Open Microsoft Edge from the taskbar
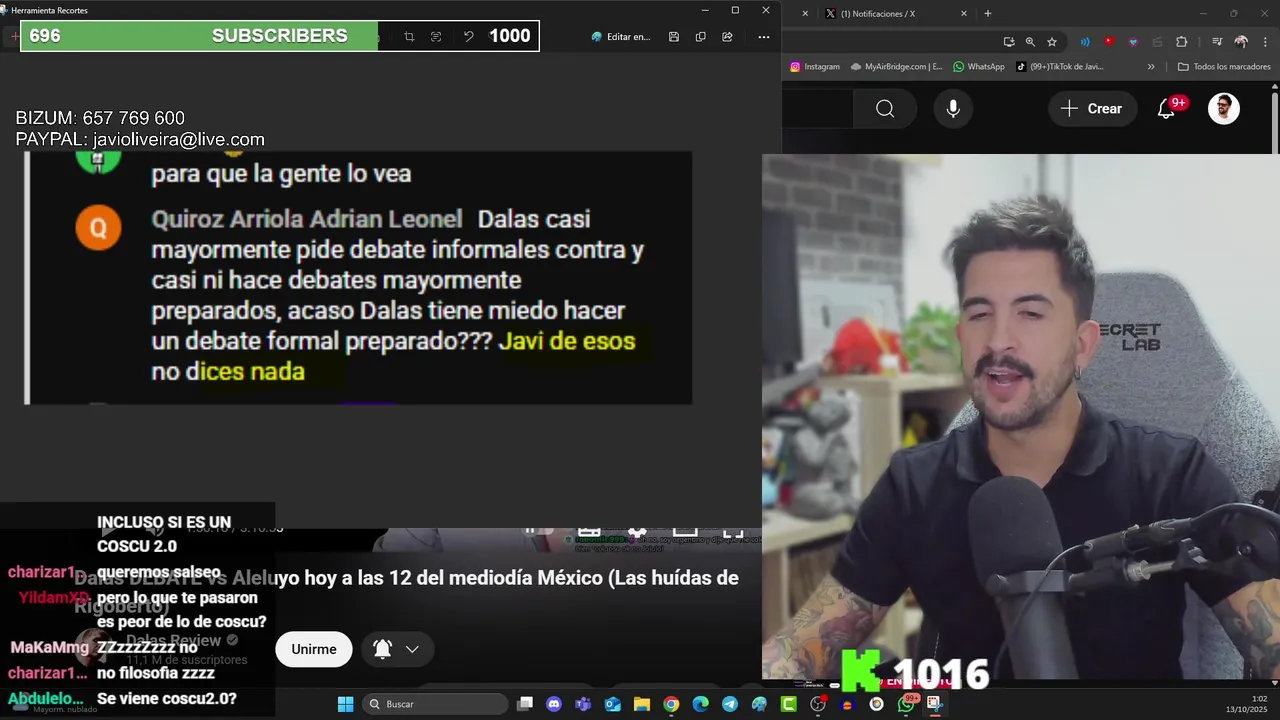 (700, 704)
